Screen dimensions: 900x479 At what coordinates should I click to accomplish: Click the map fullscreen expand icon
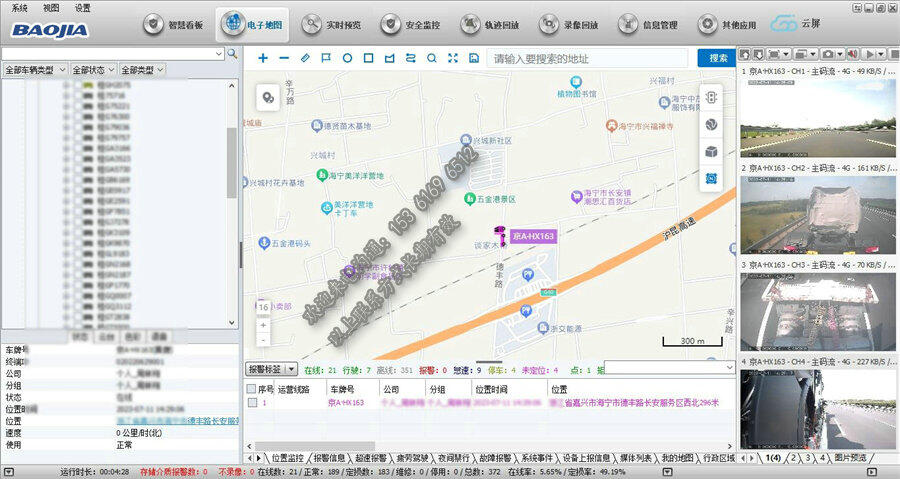(x=452, y=58)
